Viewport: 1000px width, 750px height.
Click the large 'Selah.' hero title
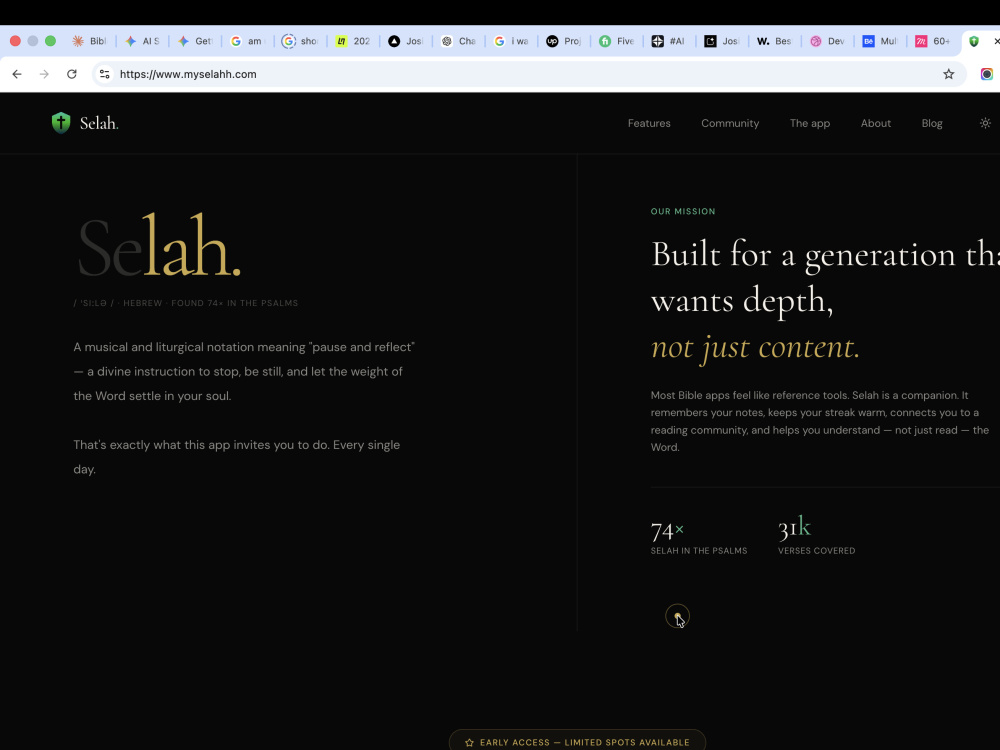(x=159, y=247)
